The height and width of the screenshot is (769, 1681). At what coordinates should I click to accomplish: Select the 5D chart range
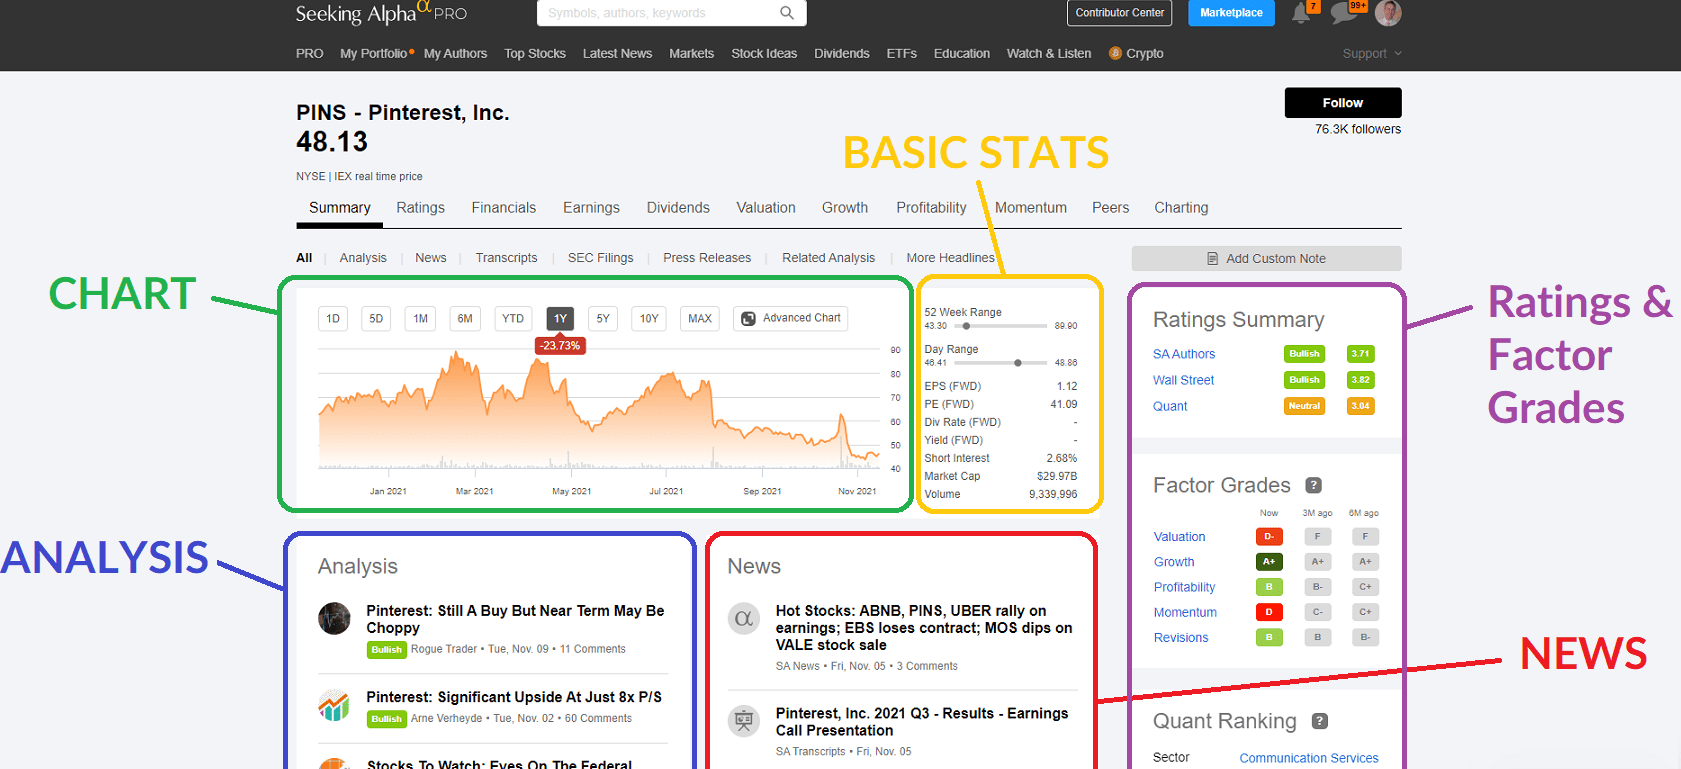click(x=376, y=319)
